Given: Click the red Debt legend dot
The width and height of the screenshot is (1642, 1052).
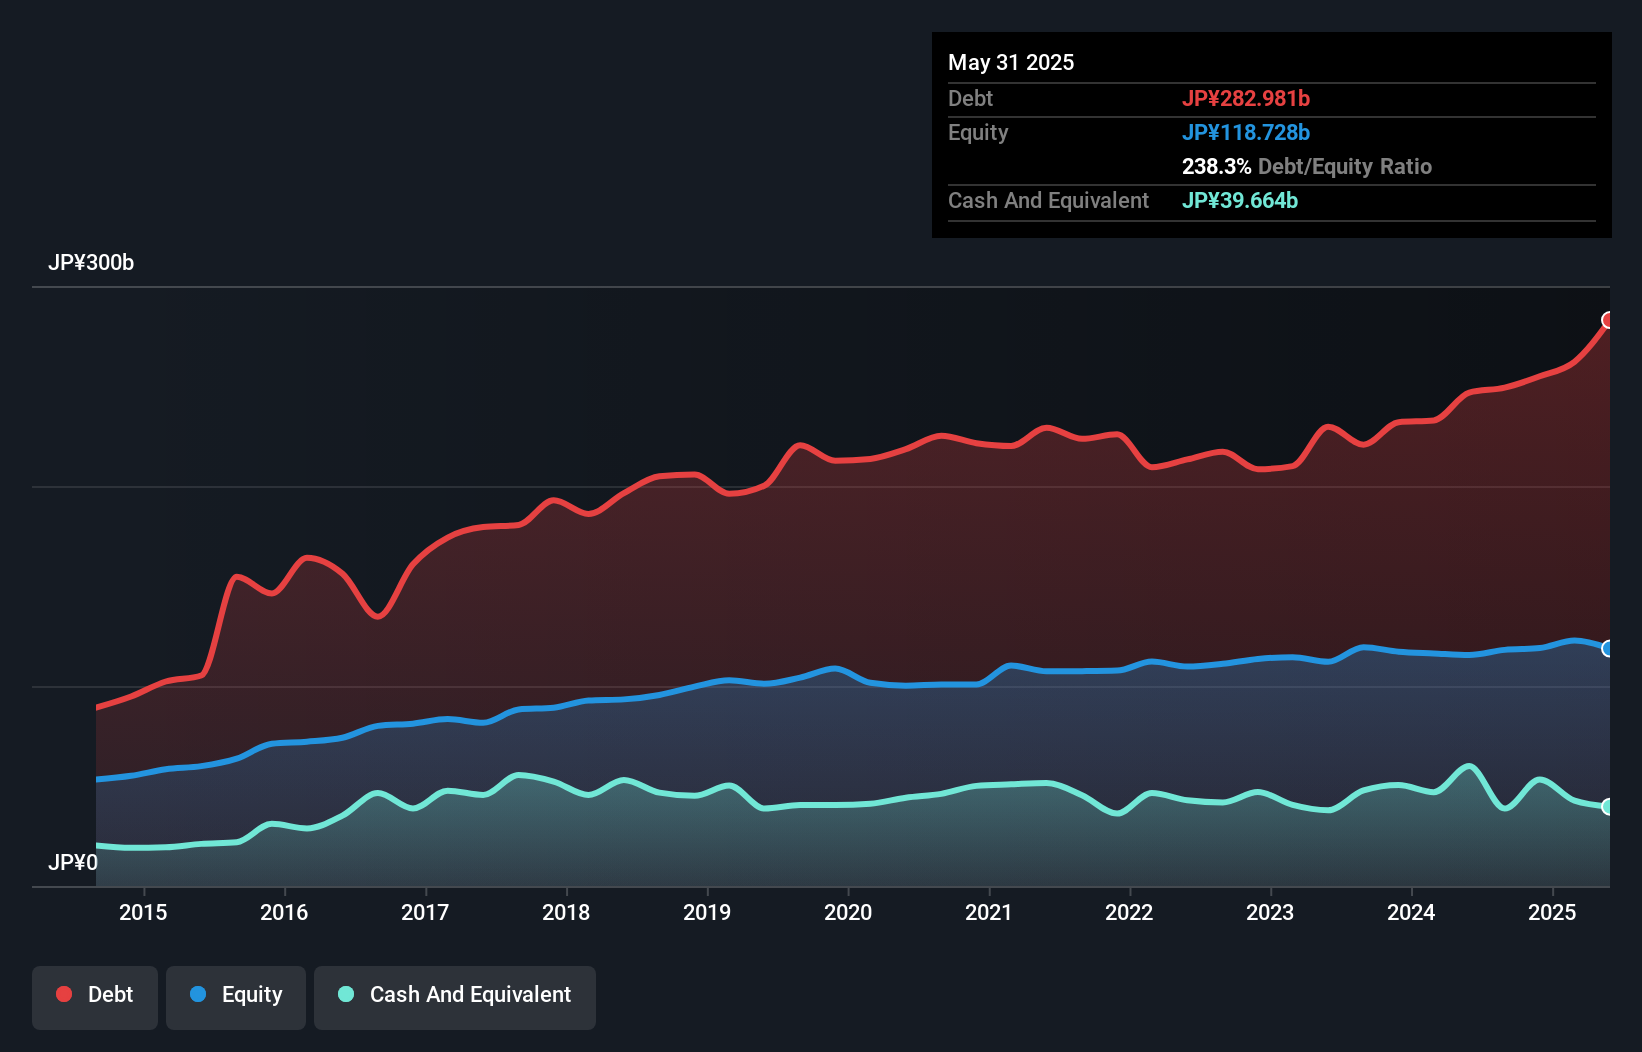Looking at the screenshot, I should tap(64, 994).
